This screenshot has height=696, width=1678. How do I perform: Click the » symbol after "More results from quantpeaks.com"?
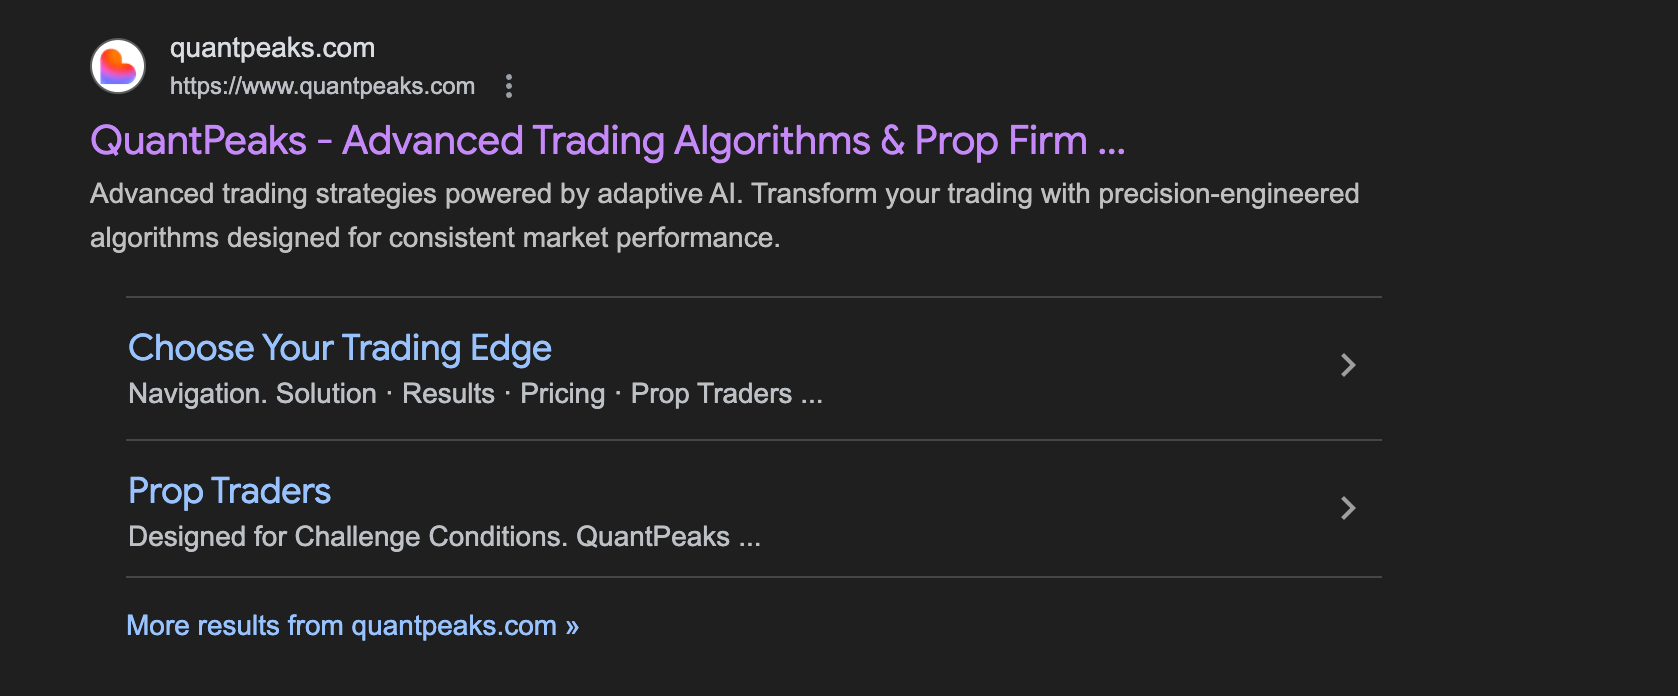pyautogui.click(x=572, y=626)
